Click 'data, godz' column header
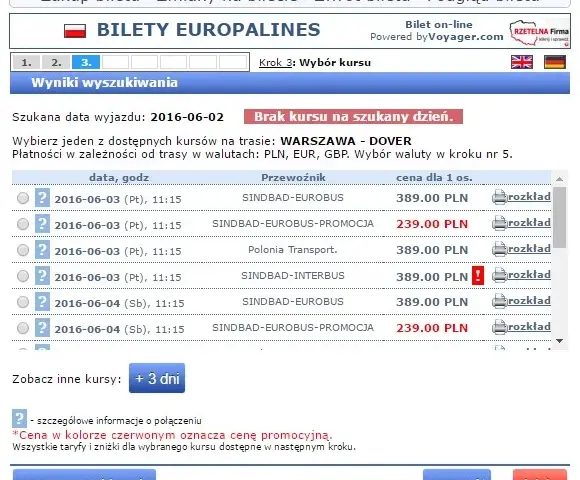The height and width of the screenshot is (480, 580). click(x=119, y=178)
